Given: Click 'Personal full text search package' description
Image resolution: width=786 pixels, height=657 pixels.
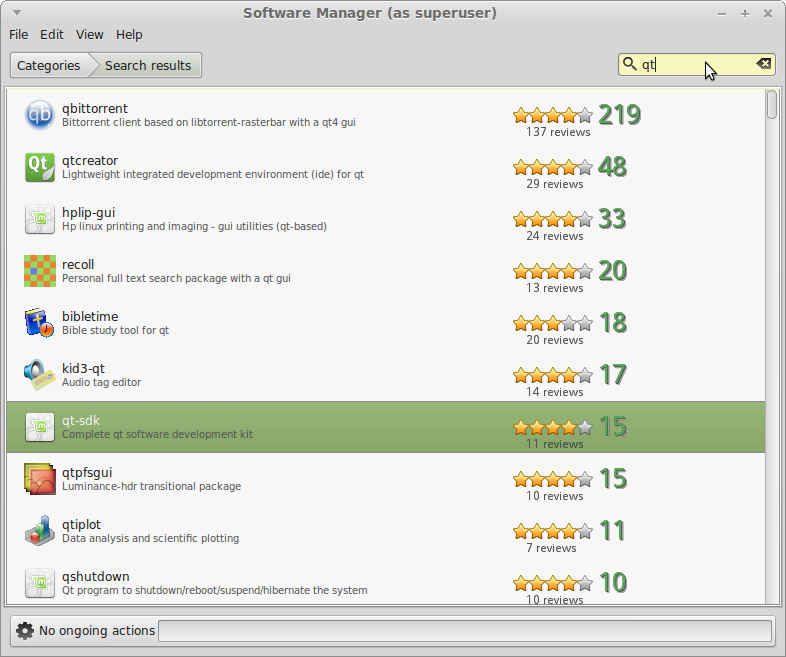Looking at the screenshot, I should coord(176,278).
